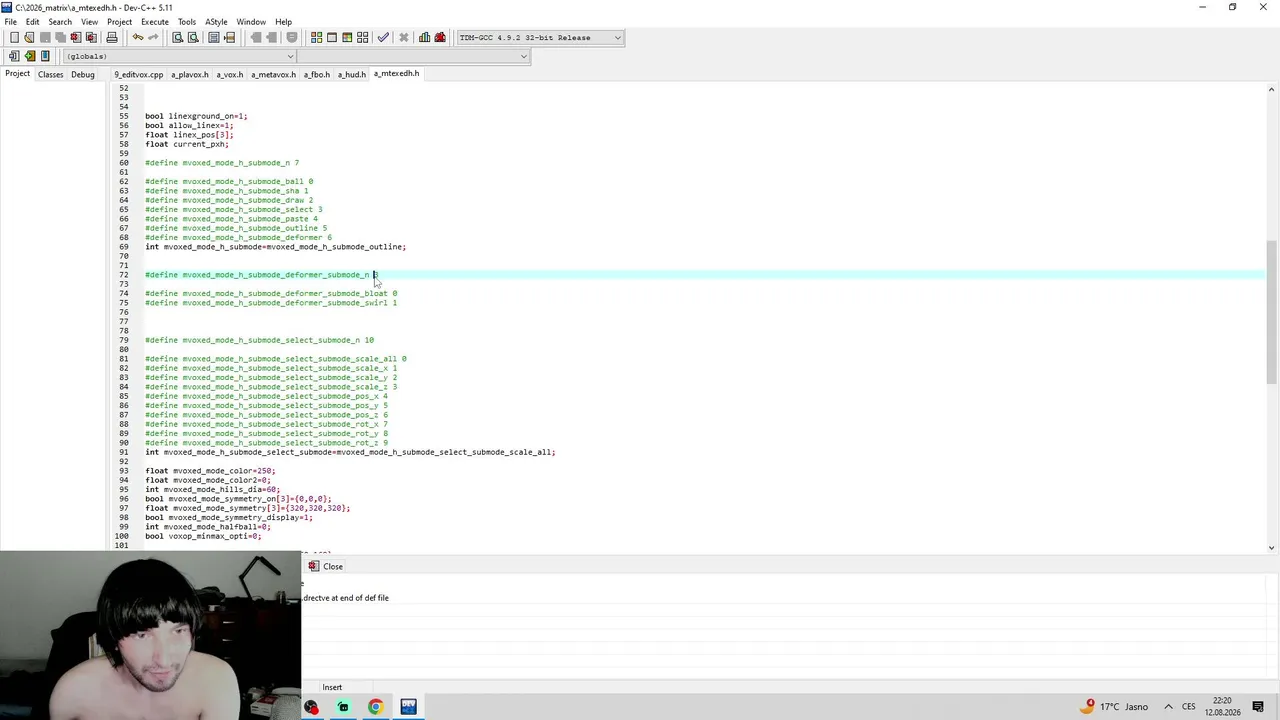This screenshot has height=720, width=1280.
Task: Switch to the Classes sidebar tab
Action: pos(50,74)
